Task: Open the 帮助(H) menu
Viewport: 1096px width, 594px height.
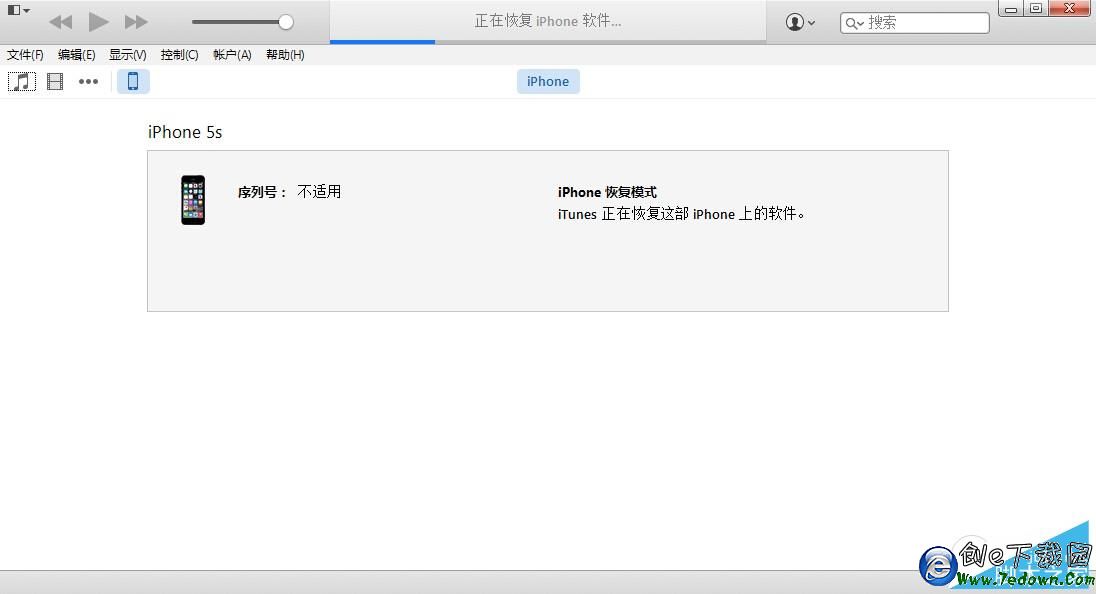Action: [285, 55]
